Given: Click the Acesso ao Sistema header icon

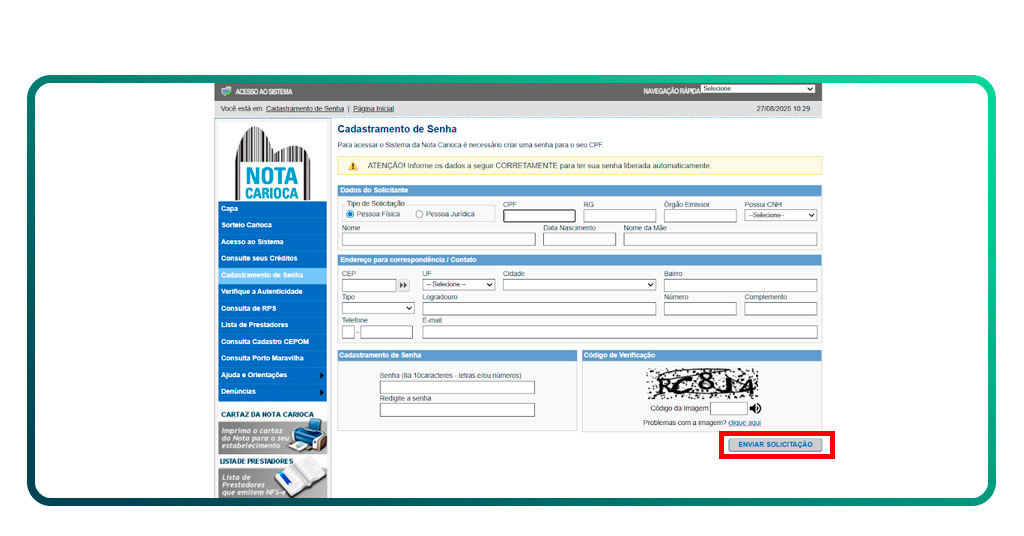Looking at the screenshot, I should [226, 91].
